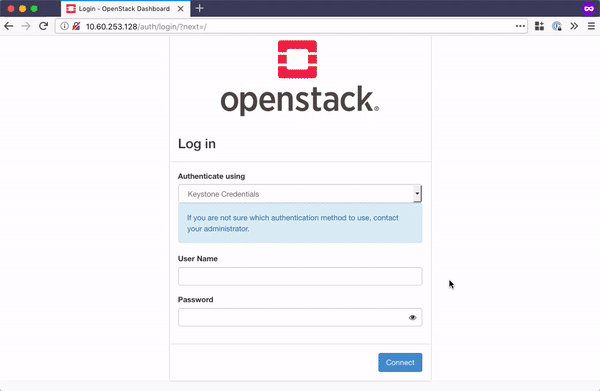
Task: Click the authentication method help message
Action: coord(300,223)
